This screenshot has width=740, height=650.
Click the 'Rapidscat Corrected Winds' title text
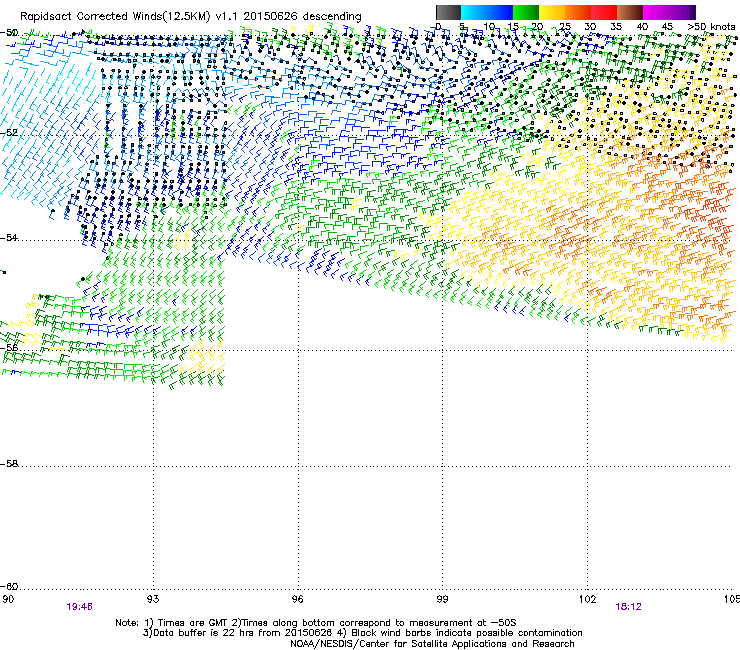(115, 17)
